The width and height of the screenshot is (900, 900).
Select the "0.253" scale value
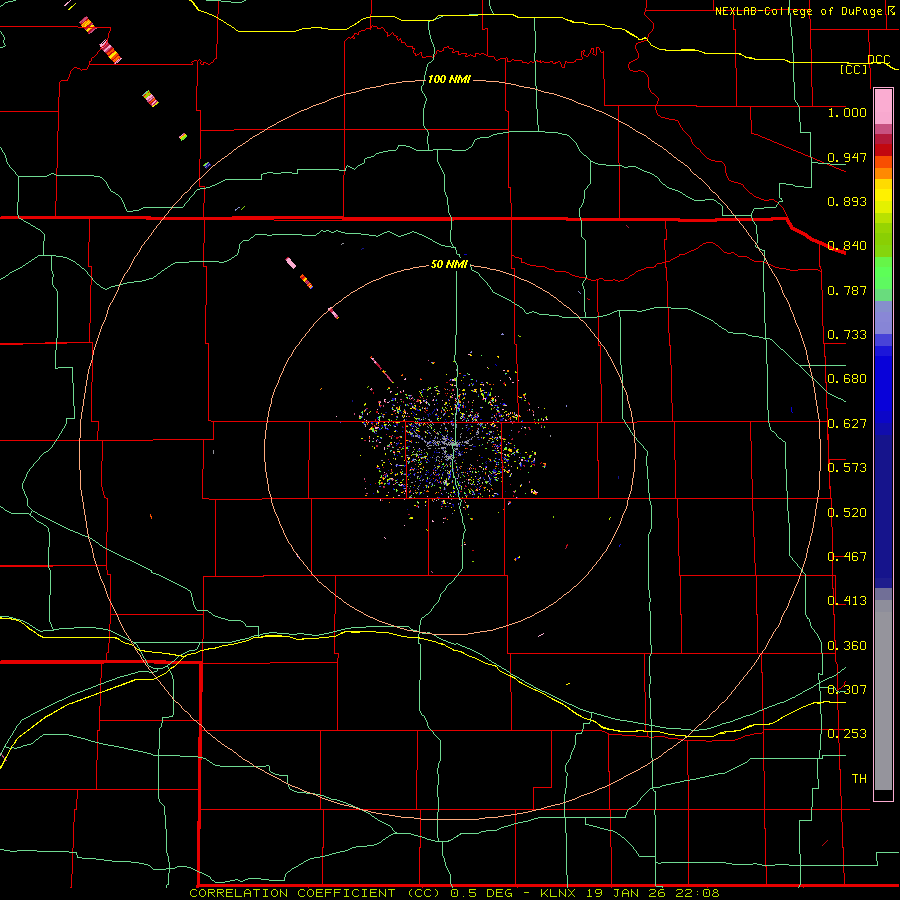click(847, 734)
